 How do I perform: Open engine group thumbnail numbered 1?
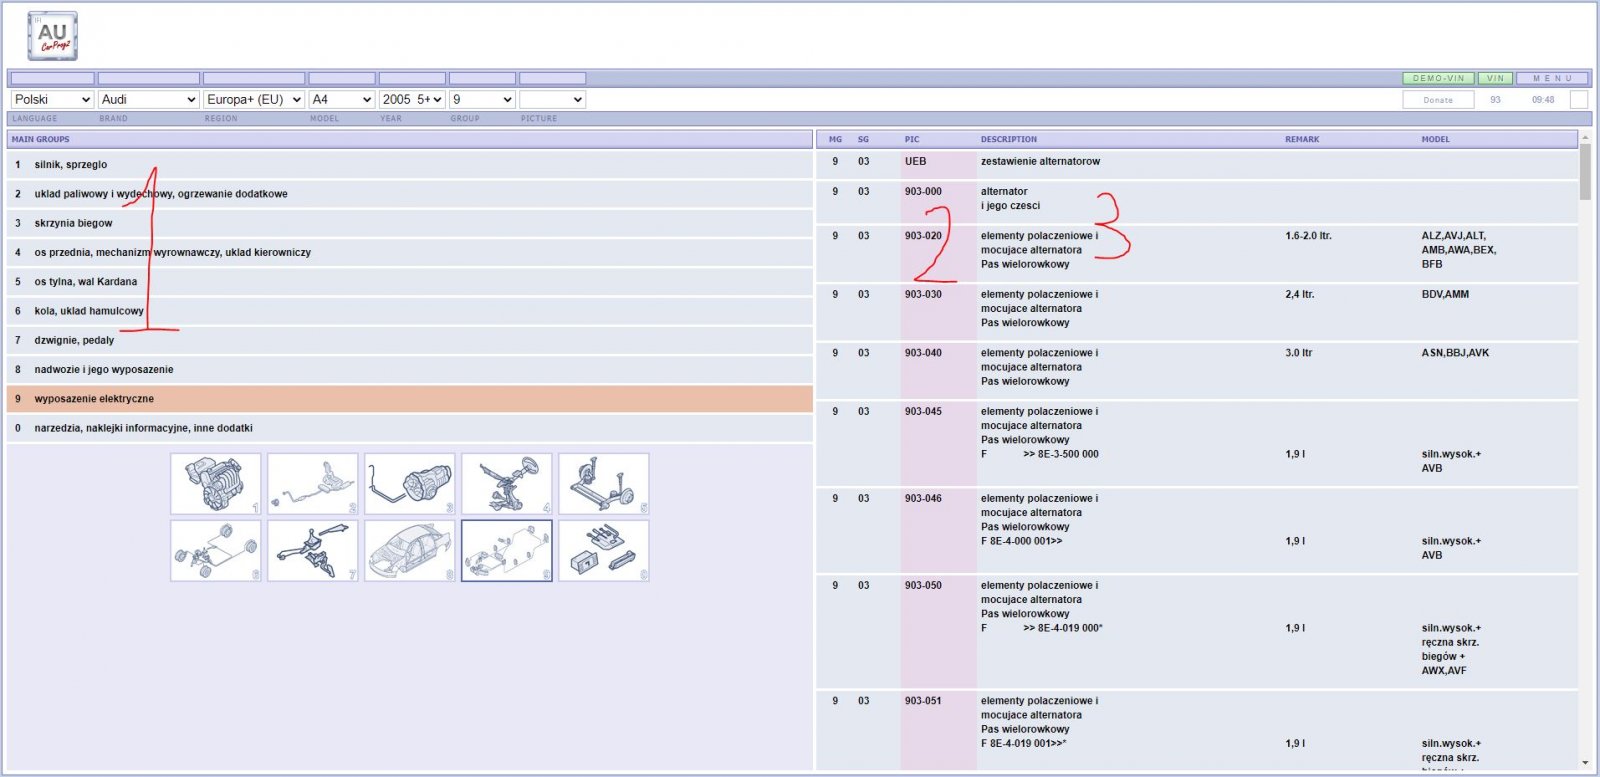[x=216, y=484]
